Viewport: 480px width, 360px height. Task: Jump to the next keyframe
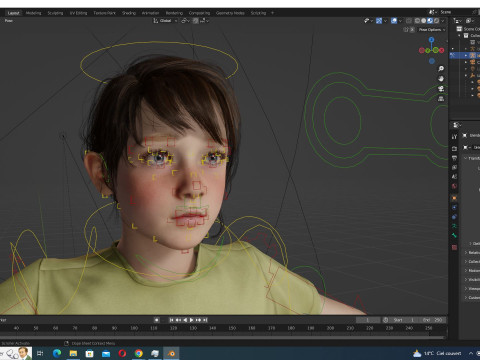pos(198,320)
